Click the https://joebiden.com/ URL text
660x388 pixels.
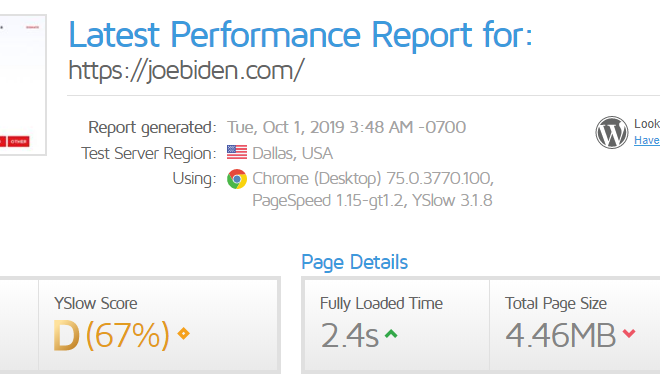point(186,70)
